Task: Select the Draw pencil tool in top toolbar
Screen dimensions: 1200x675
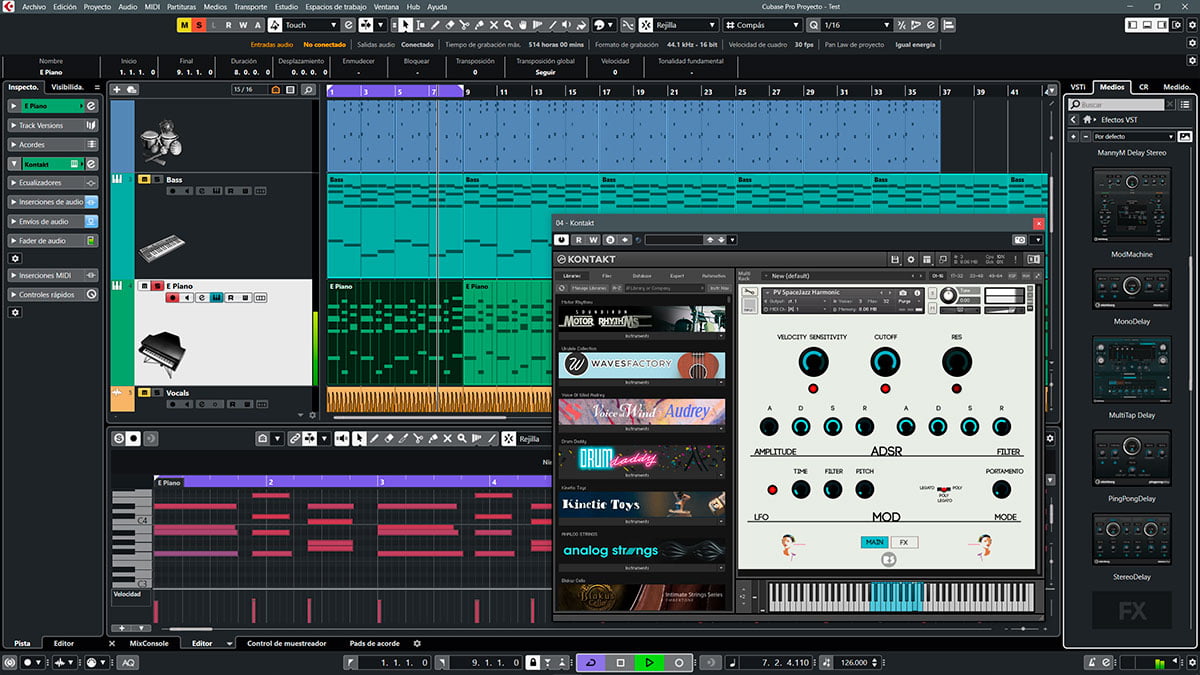Action: (x=434, y=24)
